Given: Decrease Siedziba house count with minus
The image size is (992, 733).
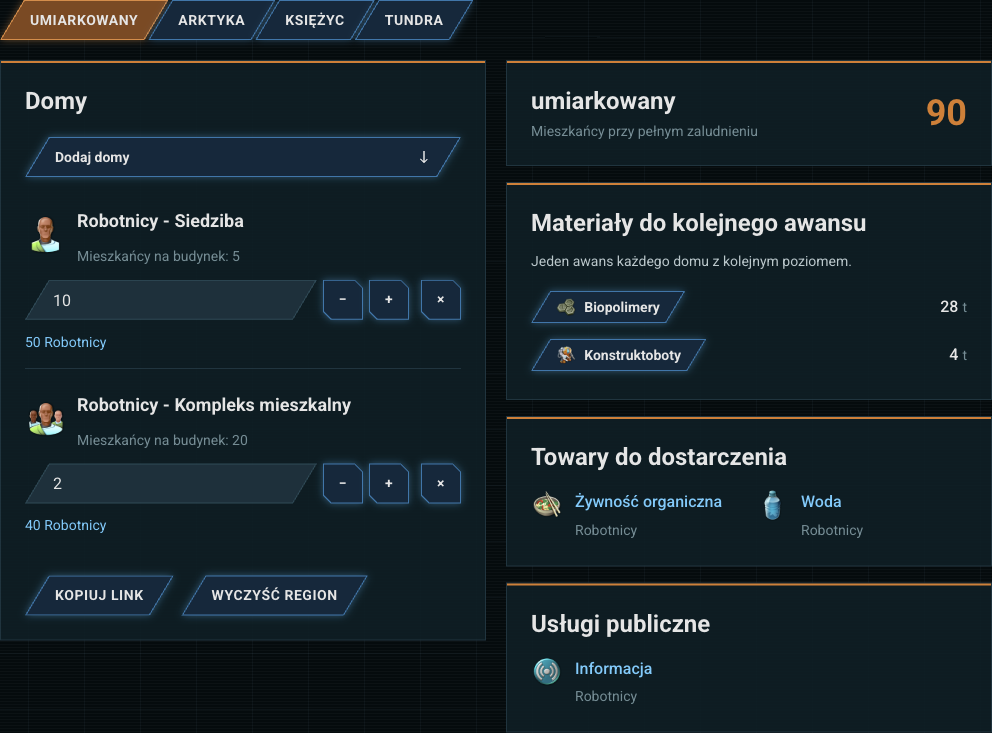Looking at the screenshot, I should coord(343,300).
